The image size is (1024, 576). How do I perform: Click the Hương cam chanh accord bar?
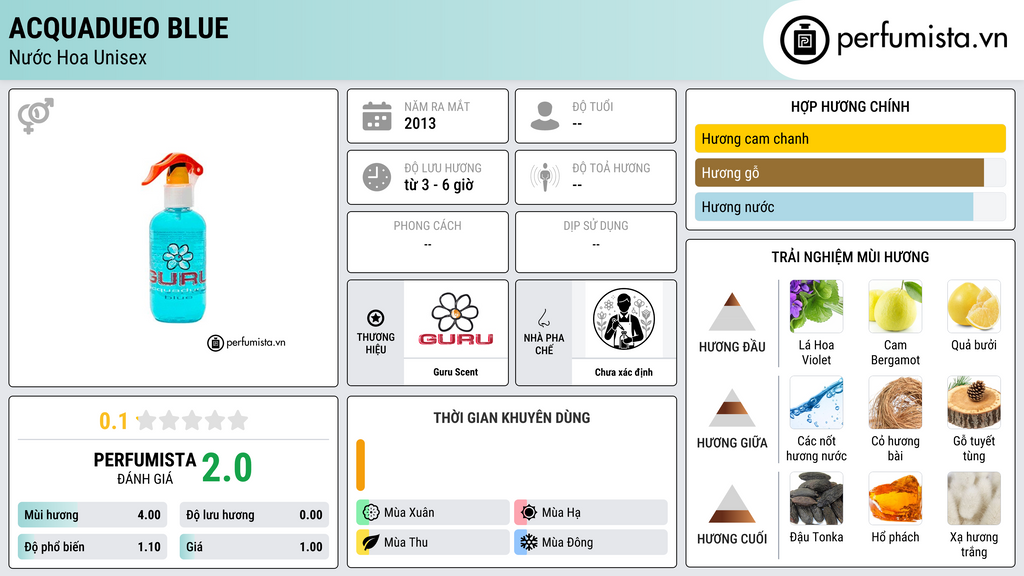[x=850, y=138]
